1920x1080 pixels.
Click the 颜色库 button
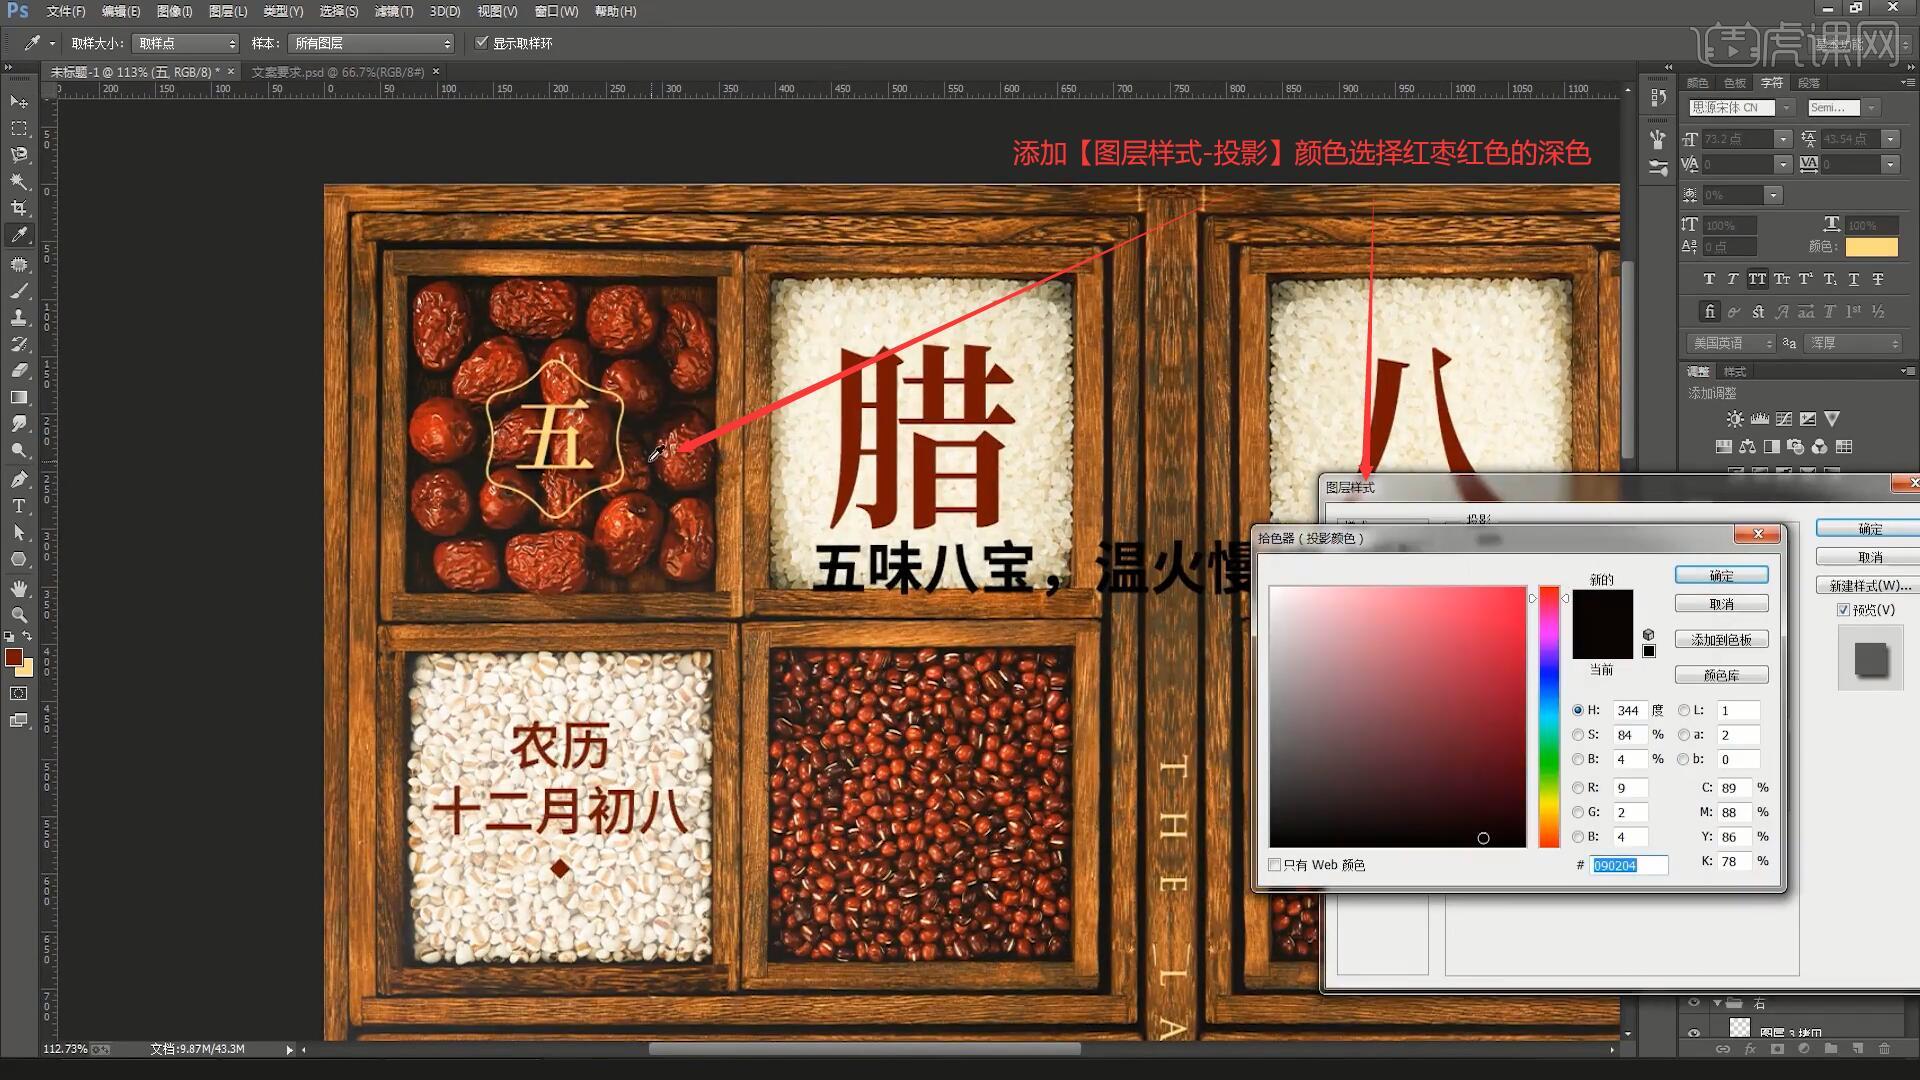pyautogui.click(x=1721, y=675)
